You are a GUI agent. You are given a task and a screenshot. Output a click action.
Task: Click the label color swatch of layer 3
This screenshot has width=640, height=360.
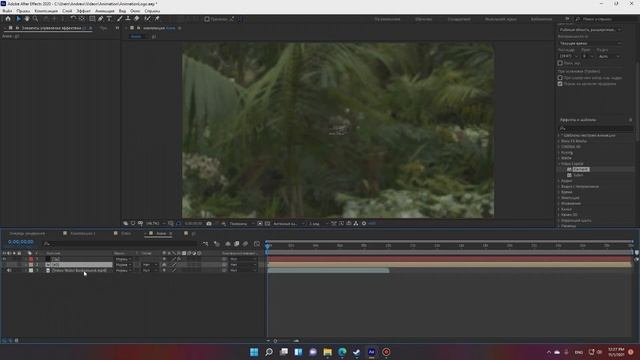[x=31, y=270]
